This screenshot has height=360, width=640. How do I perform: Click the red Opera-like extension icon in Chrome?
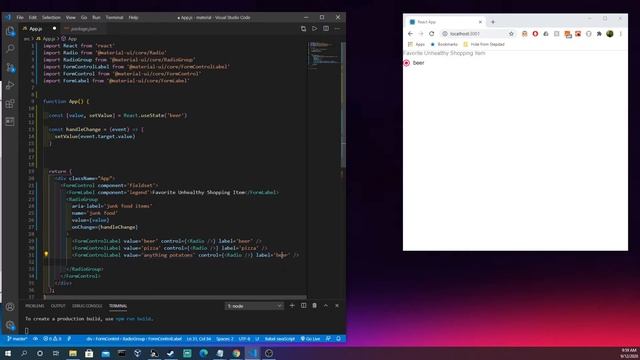click(x=535, y=34)
